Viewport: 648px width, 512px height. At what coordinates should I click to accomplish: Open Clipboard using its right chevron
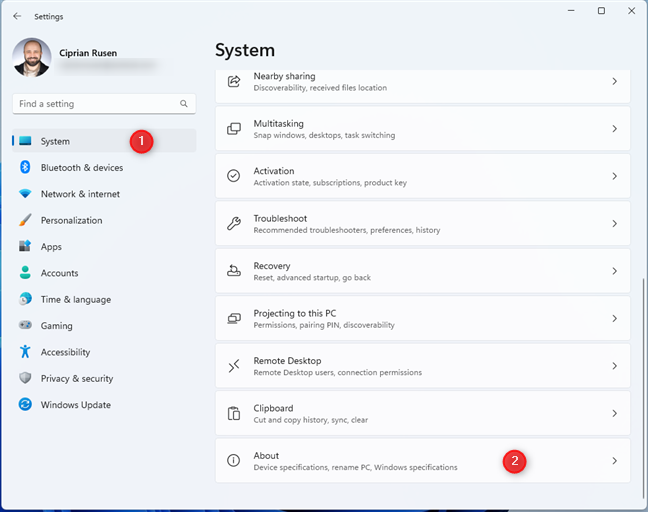(x=615, y=413)
